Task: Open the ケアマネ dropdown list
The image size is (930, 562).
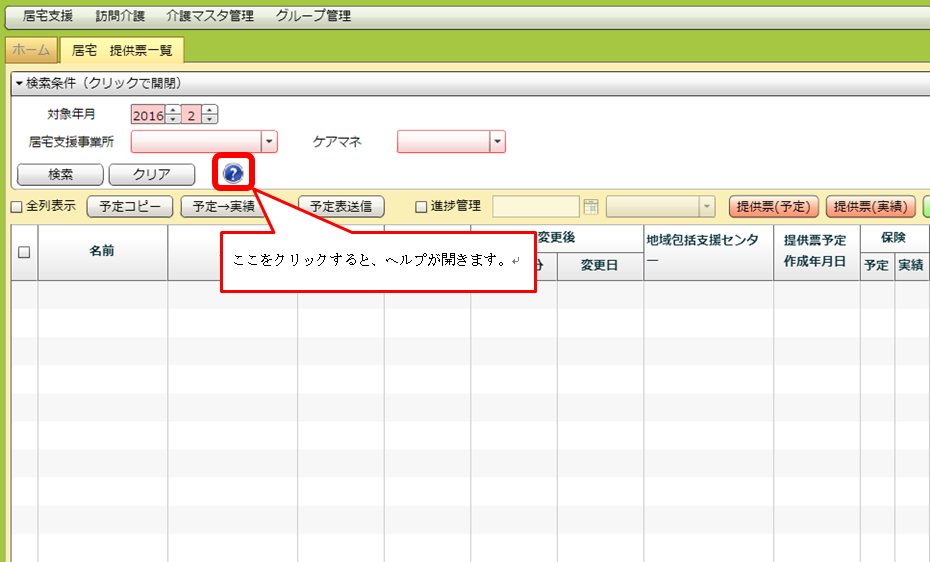Action: click(x=497, y=142)
